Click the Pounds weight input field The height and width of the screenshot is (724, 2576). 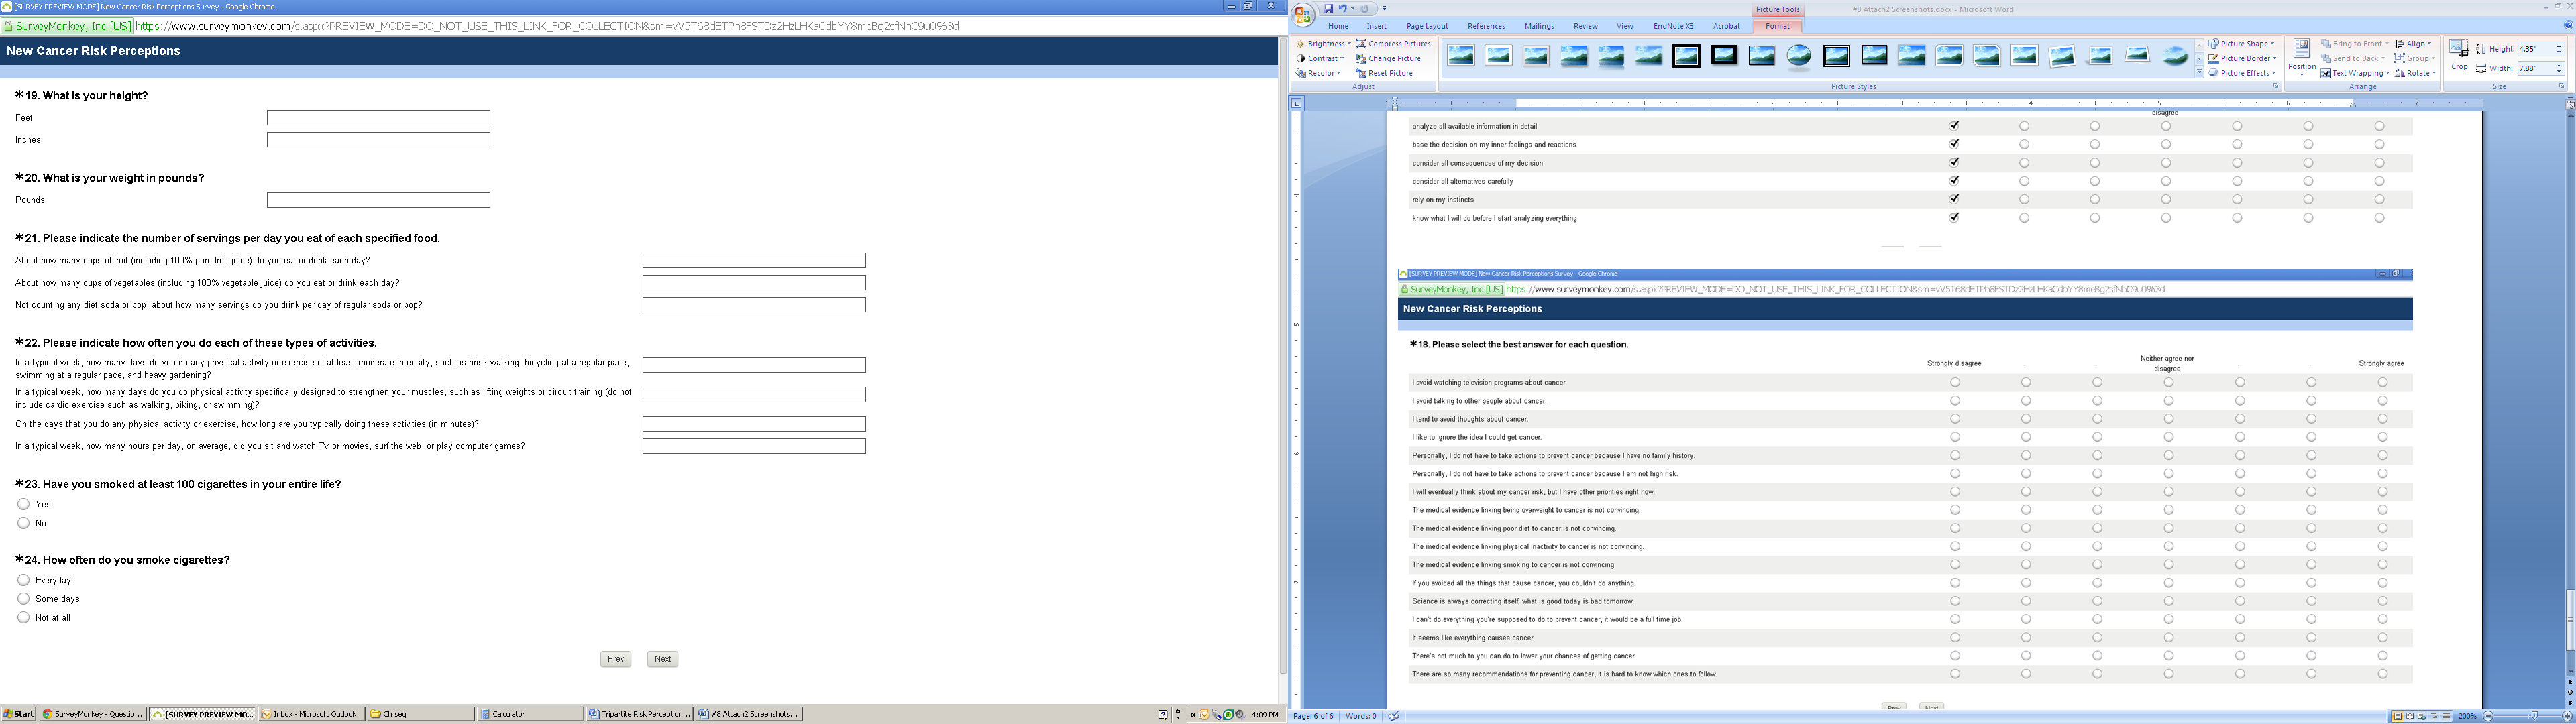pos(378,201)
